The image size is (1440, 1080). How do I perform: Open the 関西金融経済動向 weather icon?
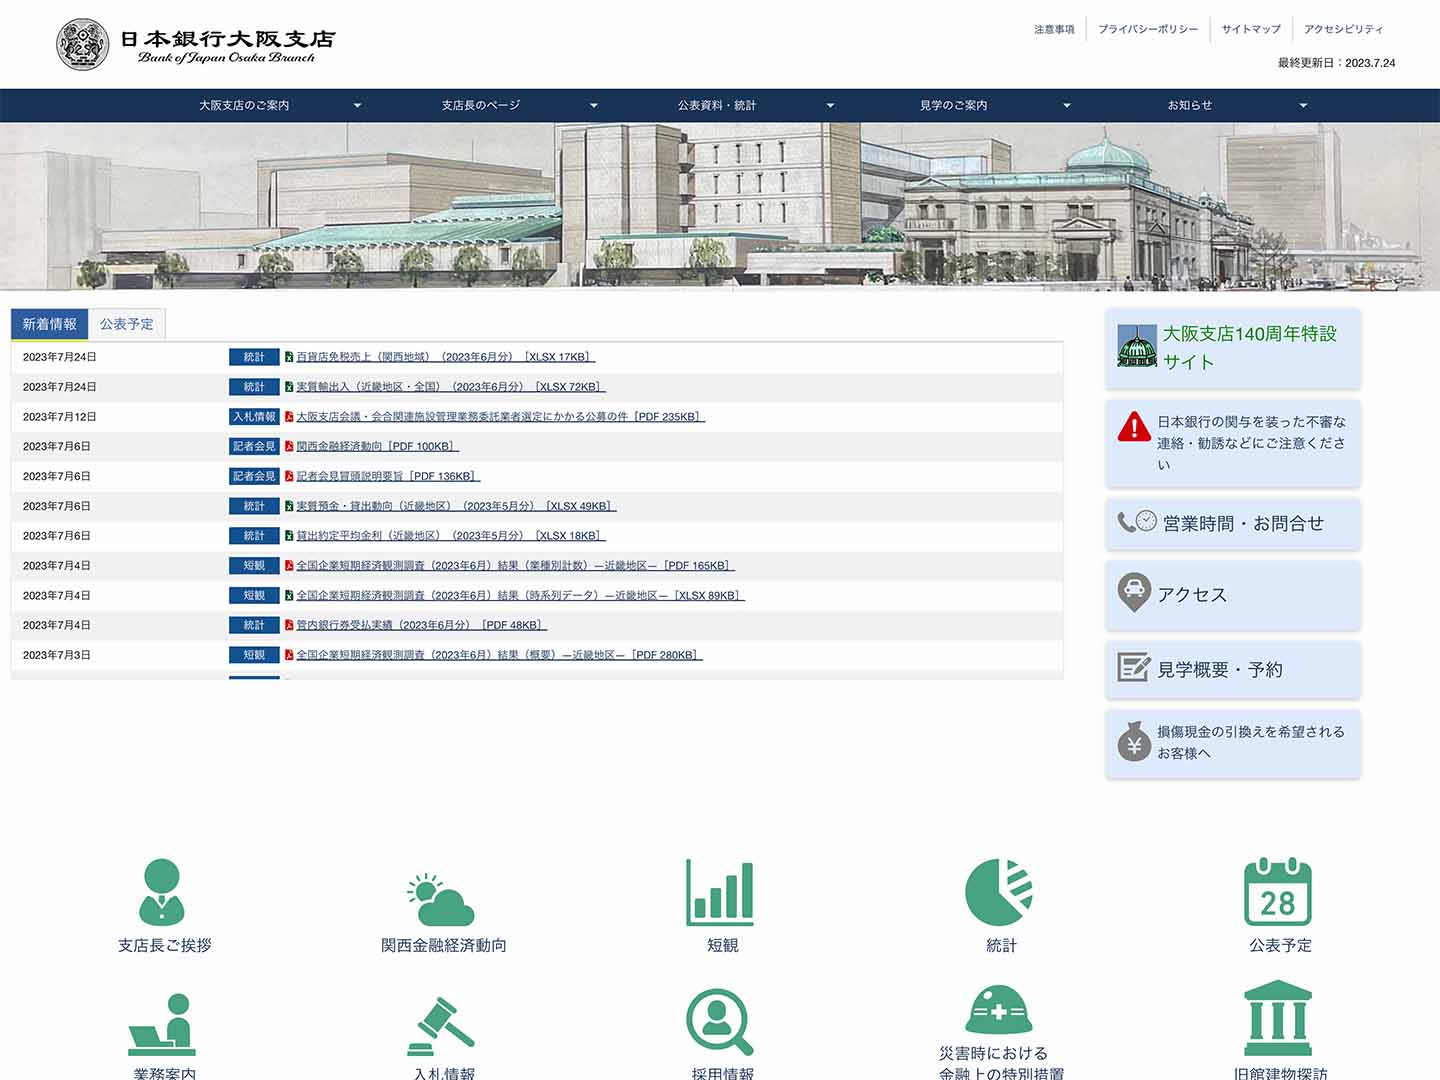click(441, 899)
